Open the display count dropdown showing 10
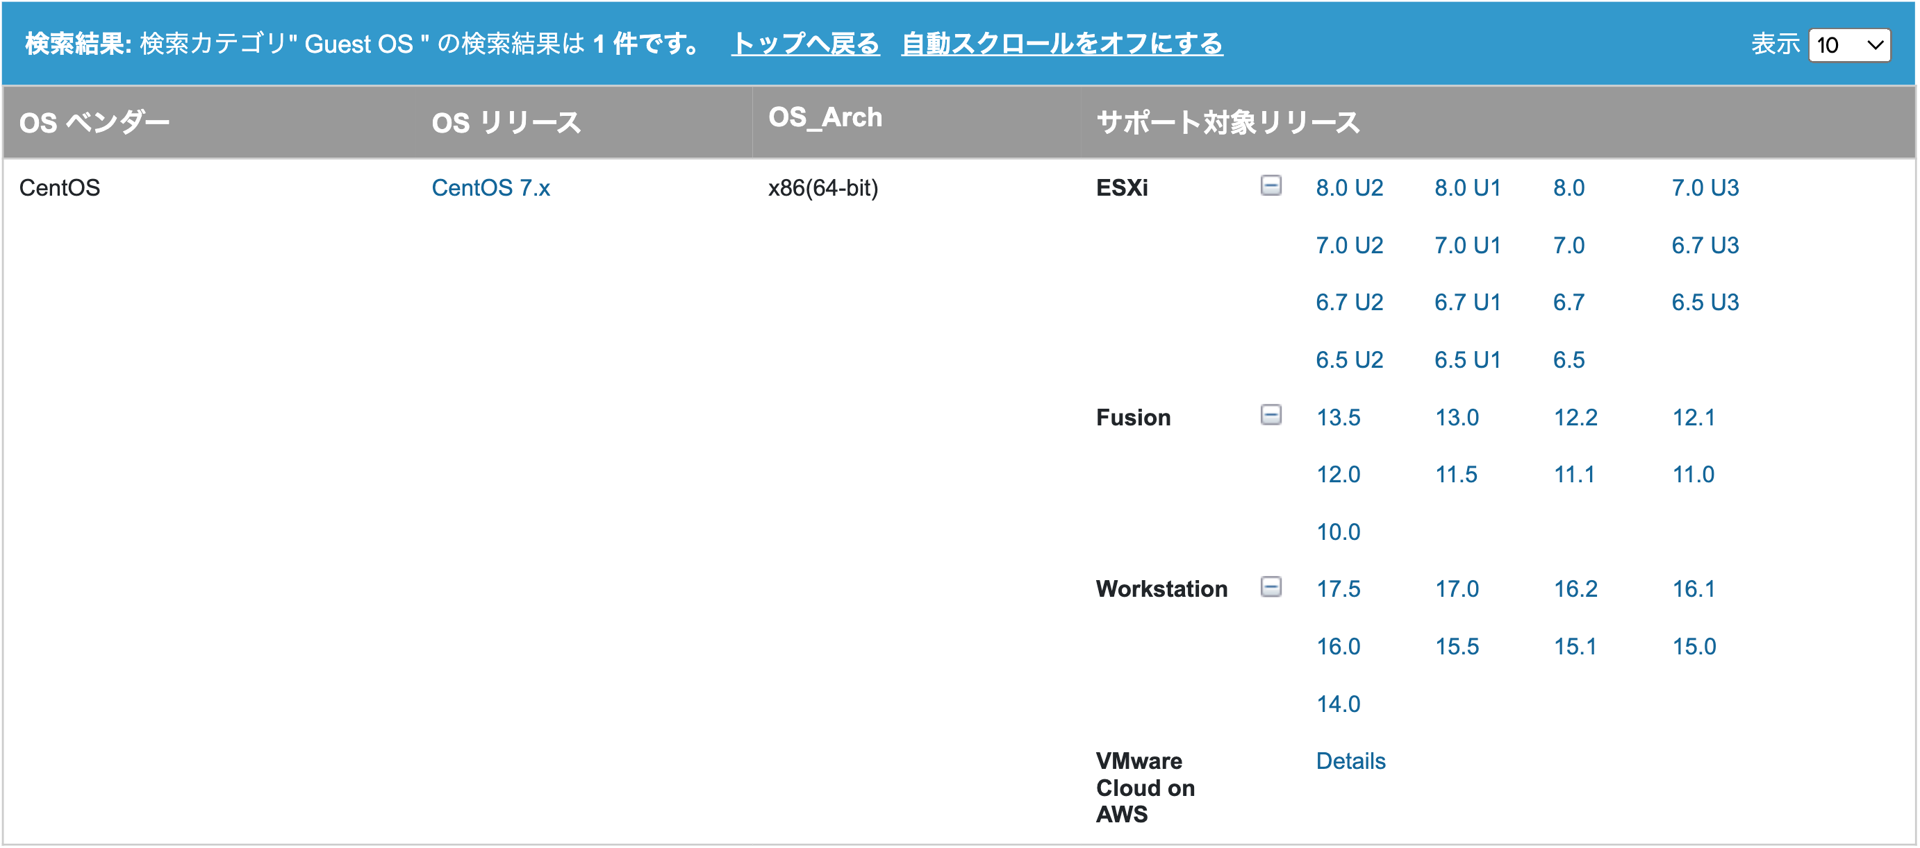Screen dimensions: 1920x848 coord(1849,45)
